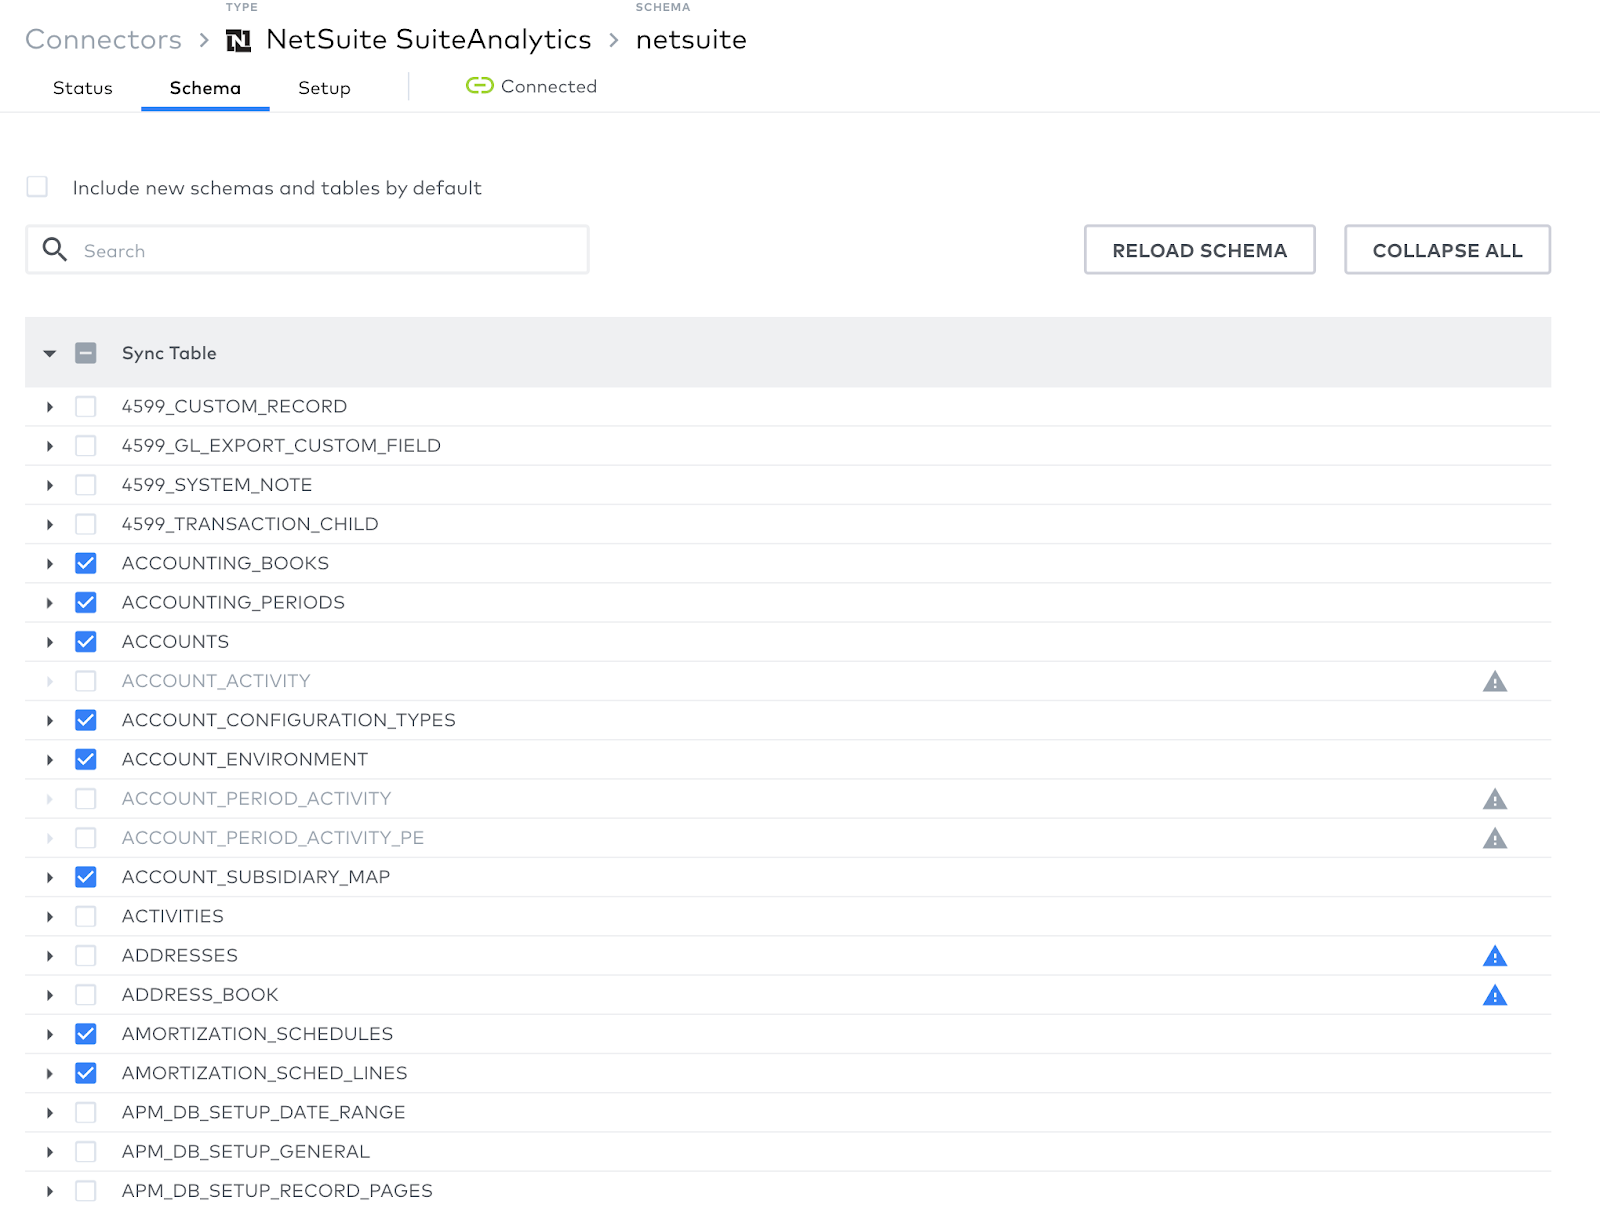Check the ADDRESSES checkbox
1600x1208 pixels.
tap(86, 956)
